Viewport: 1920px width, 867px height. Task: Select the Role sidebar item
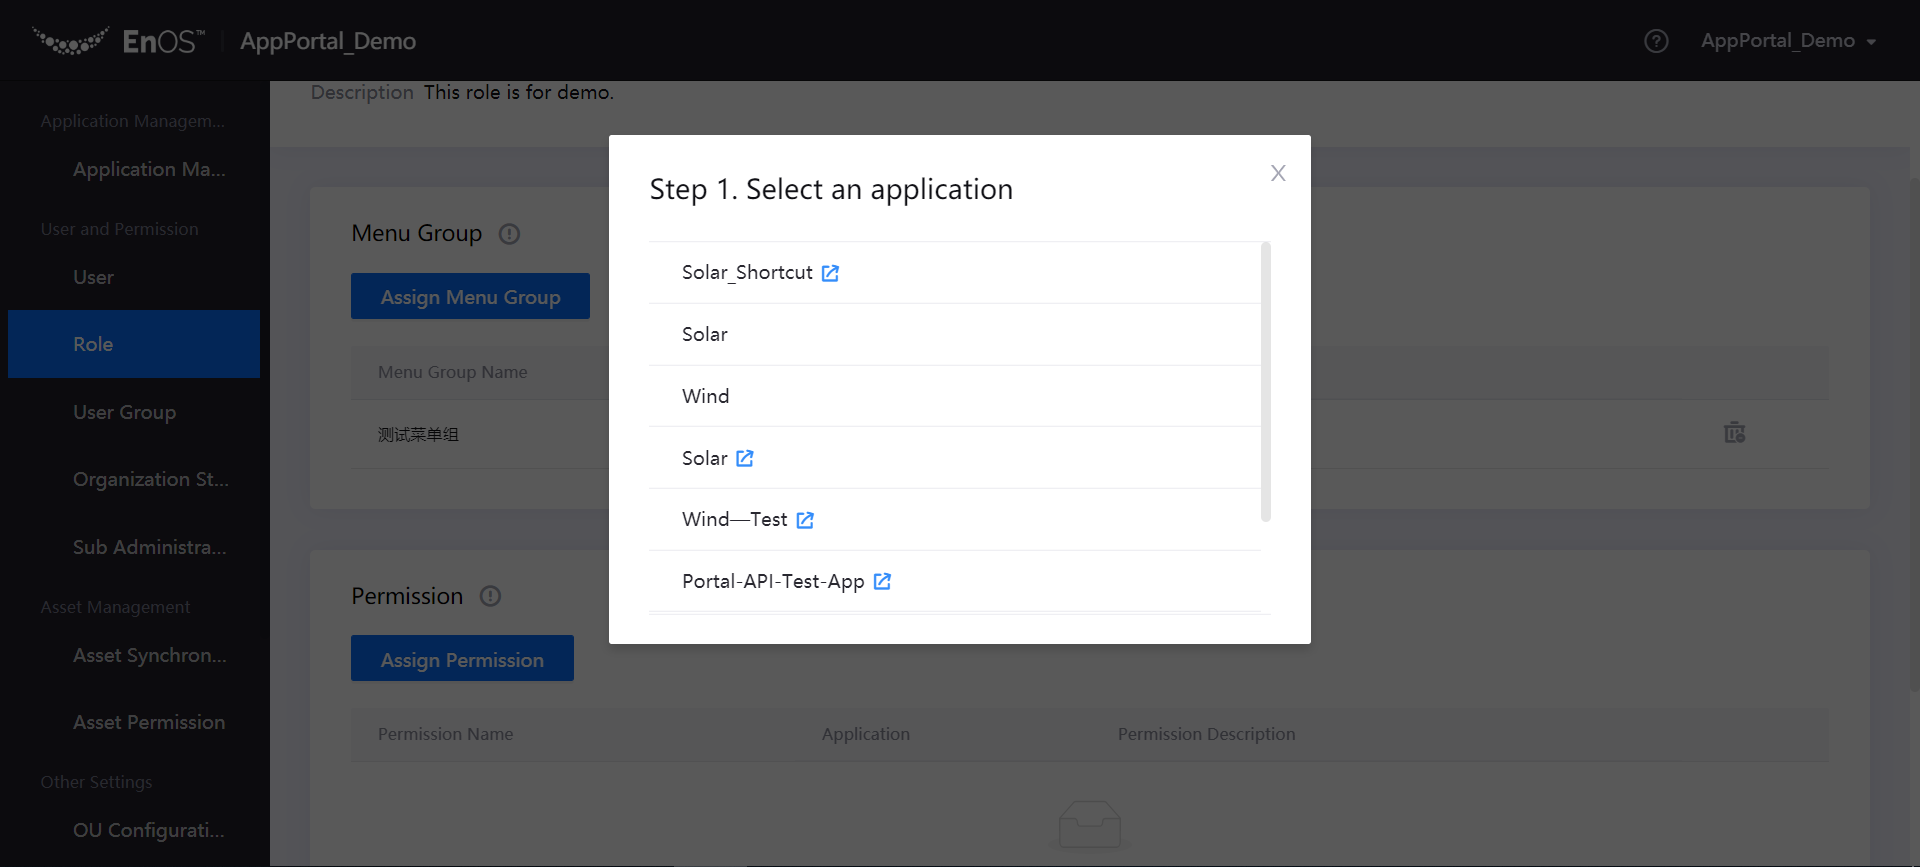[93, 344]
